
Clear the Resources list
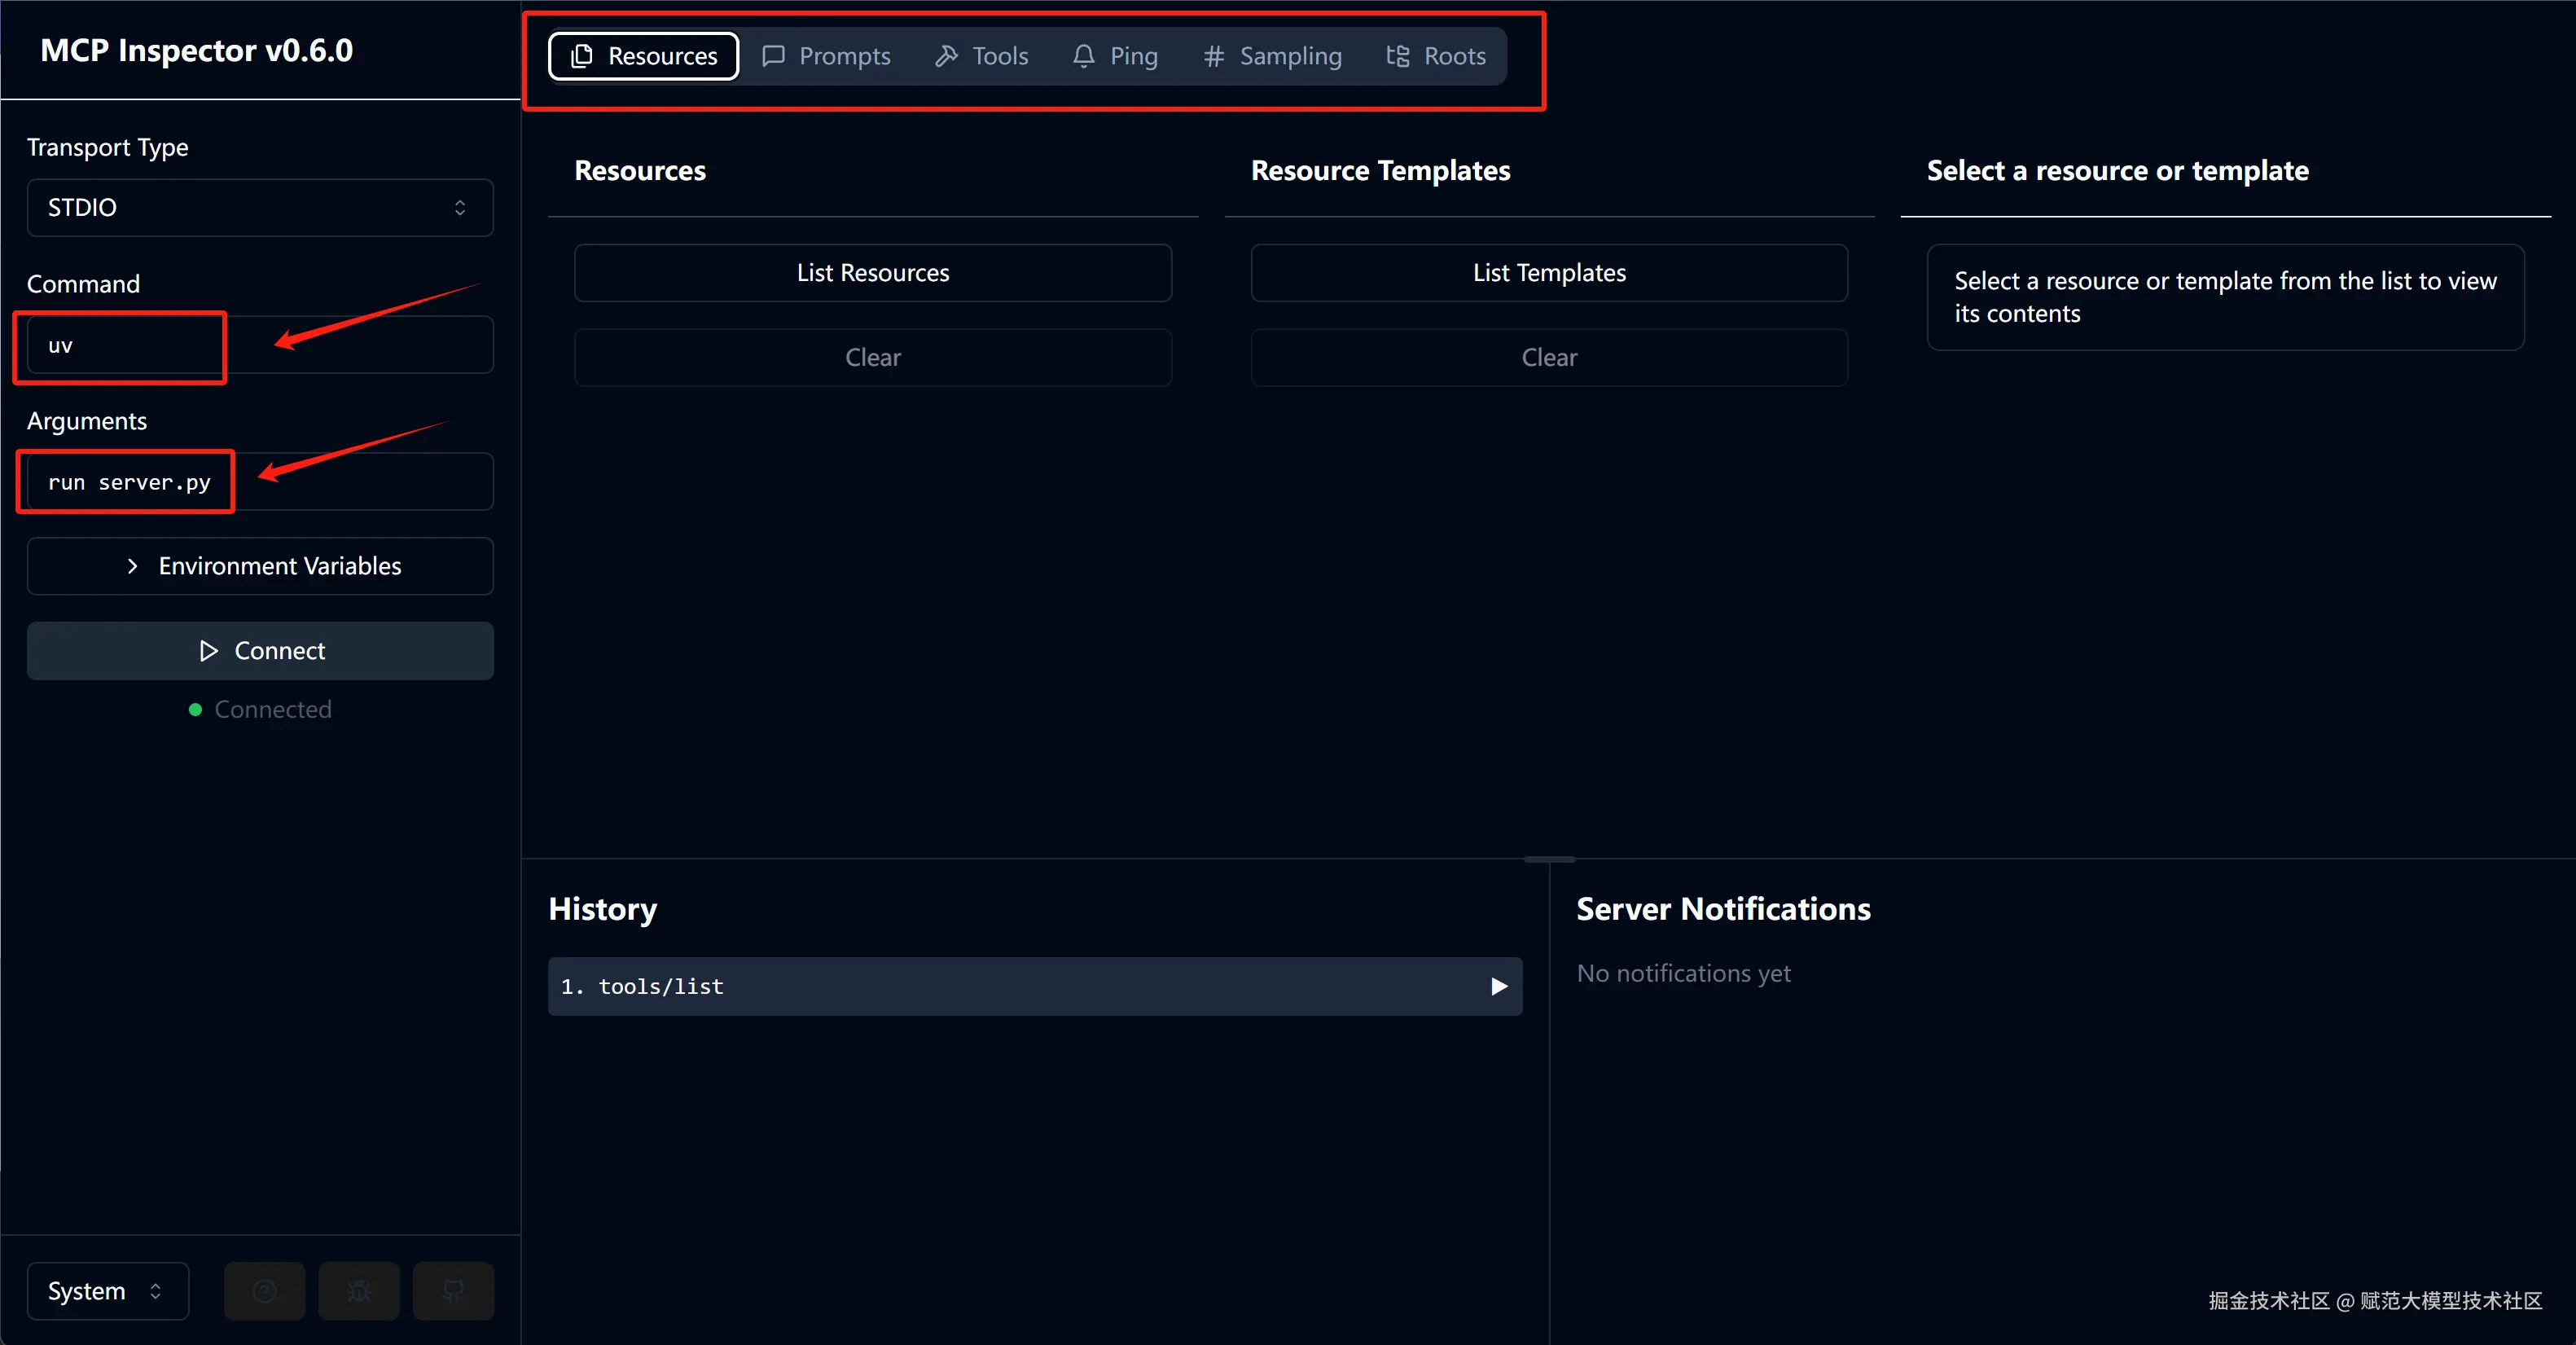pos(872,358)
